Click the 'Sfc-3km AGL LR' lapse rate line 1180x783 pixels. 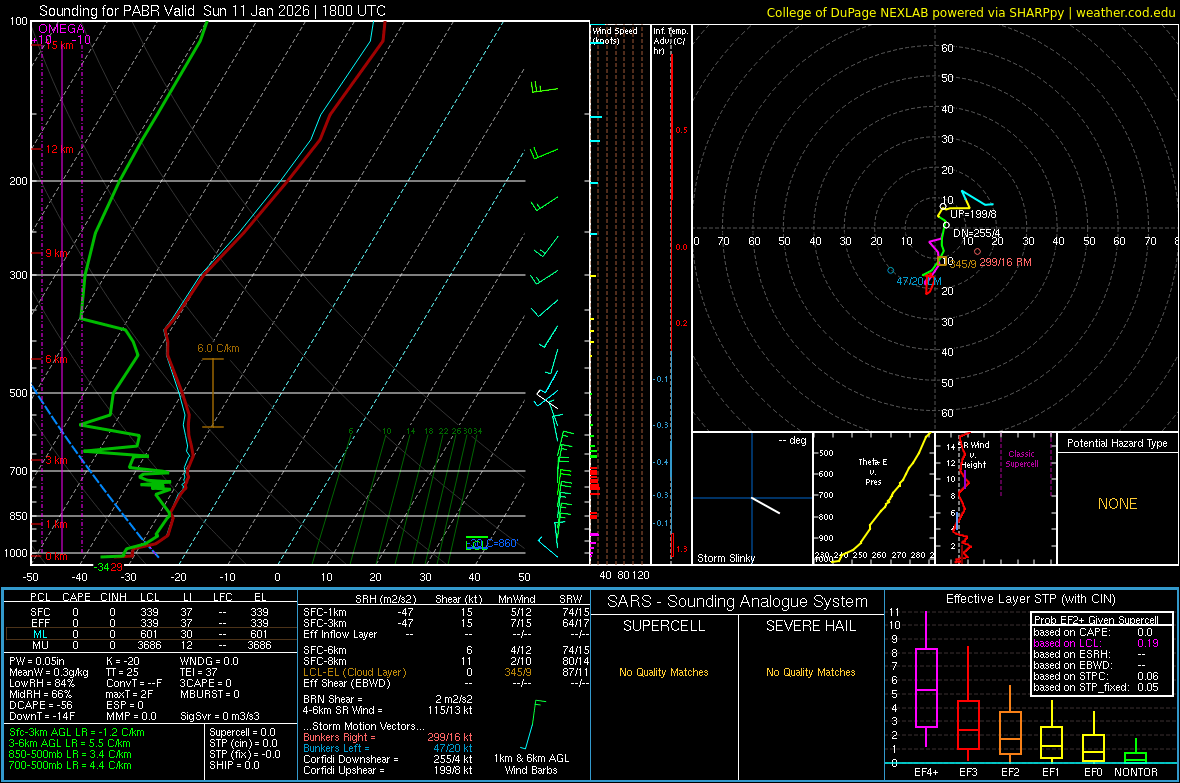77,732
